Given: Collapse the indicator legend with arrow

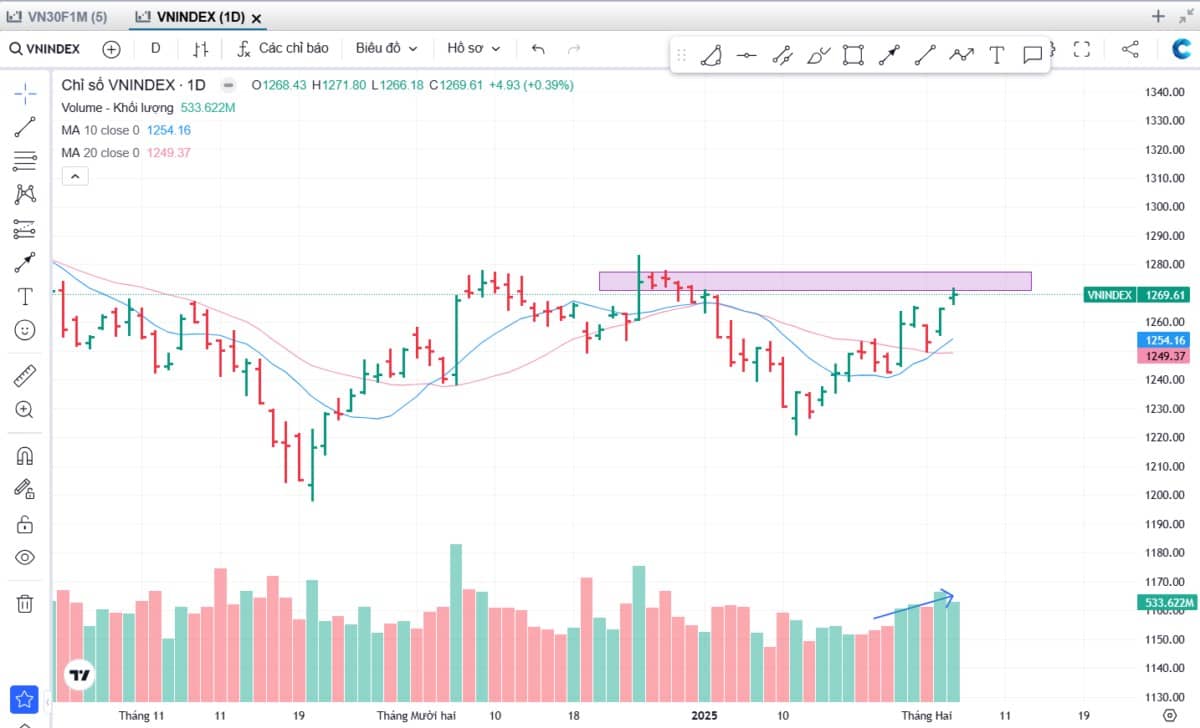Looking at the screenshot, I should pyautogui.click(x=75, y=177).
